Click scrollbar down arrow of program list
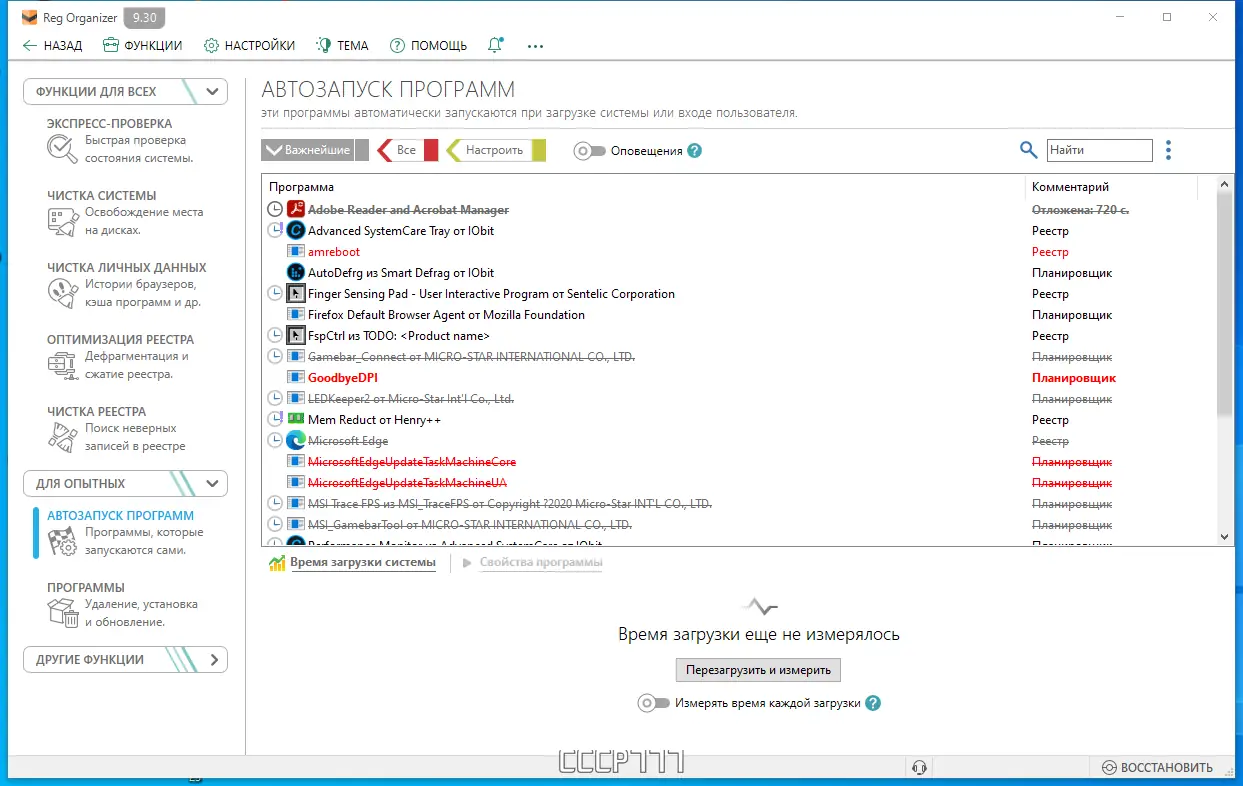The image size is (1243, 786). click(x=1225, y=537)
